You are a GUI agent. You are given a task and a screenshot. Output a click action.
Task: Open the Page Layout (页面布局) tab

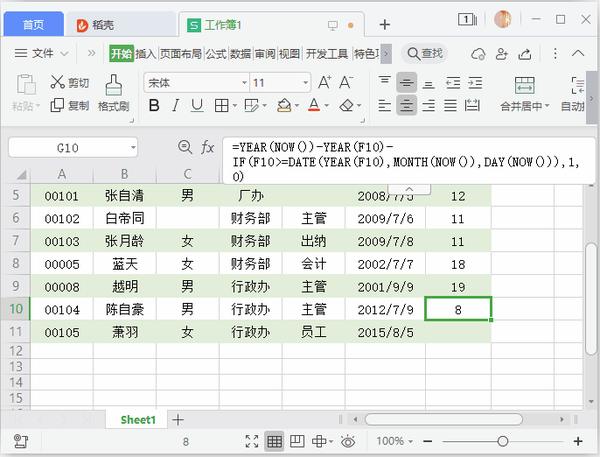tap(181, 54)
